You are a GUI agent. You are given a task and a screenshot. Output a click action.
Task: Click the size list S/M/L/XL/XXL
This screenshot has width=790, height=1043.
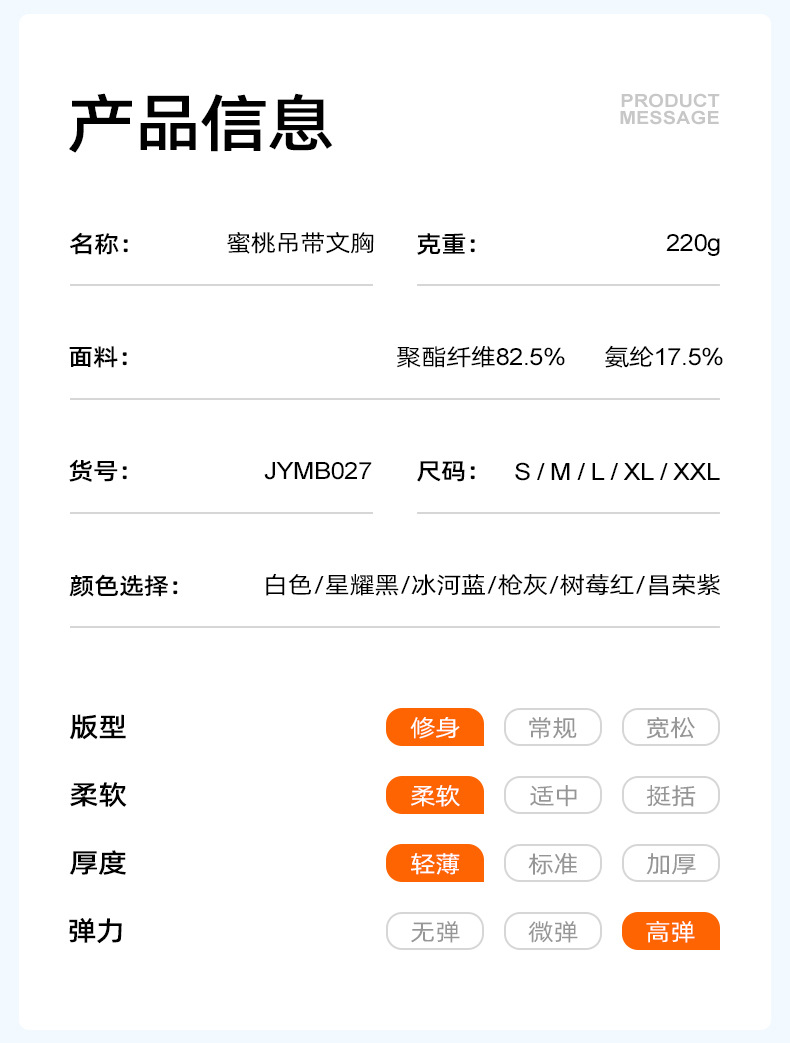[x=616, y=471]
